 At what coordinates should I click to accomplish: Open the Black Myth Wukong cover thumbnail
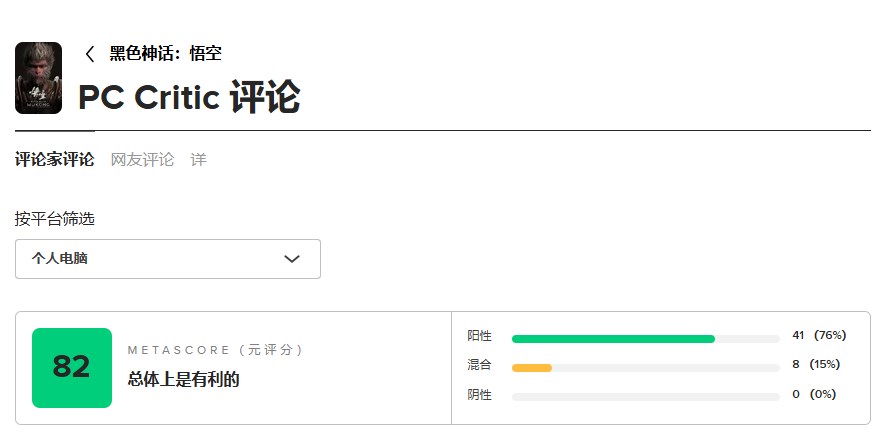tap(39, 78)
